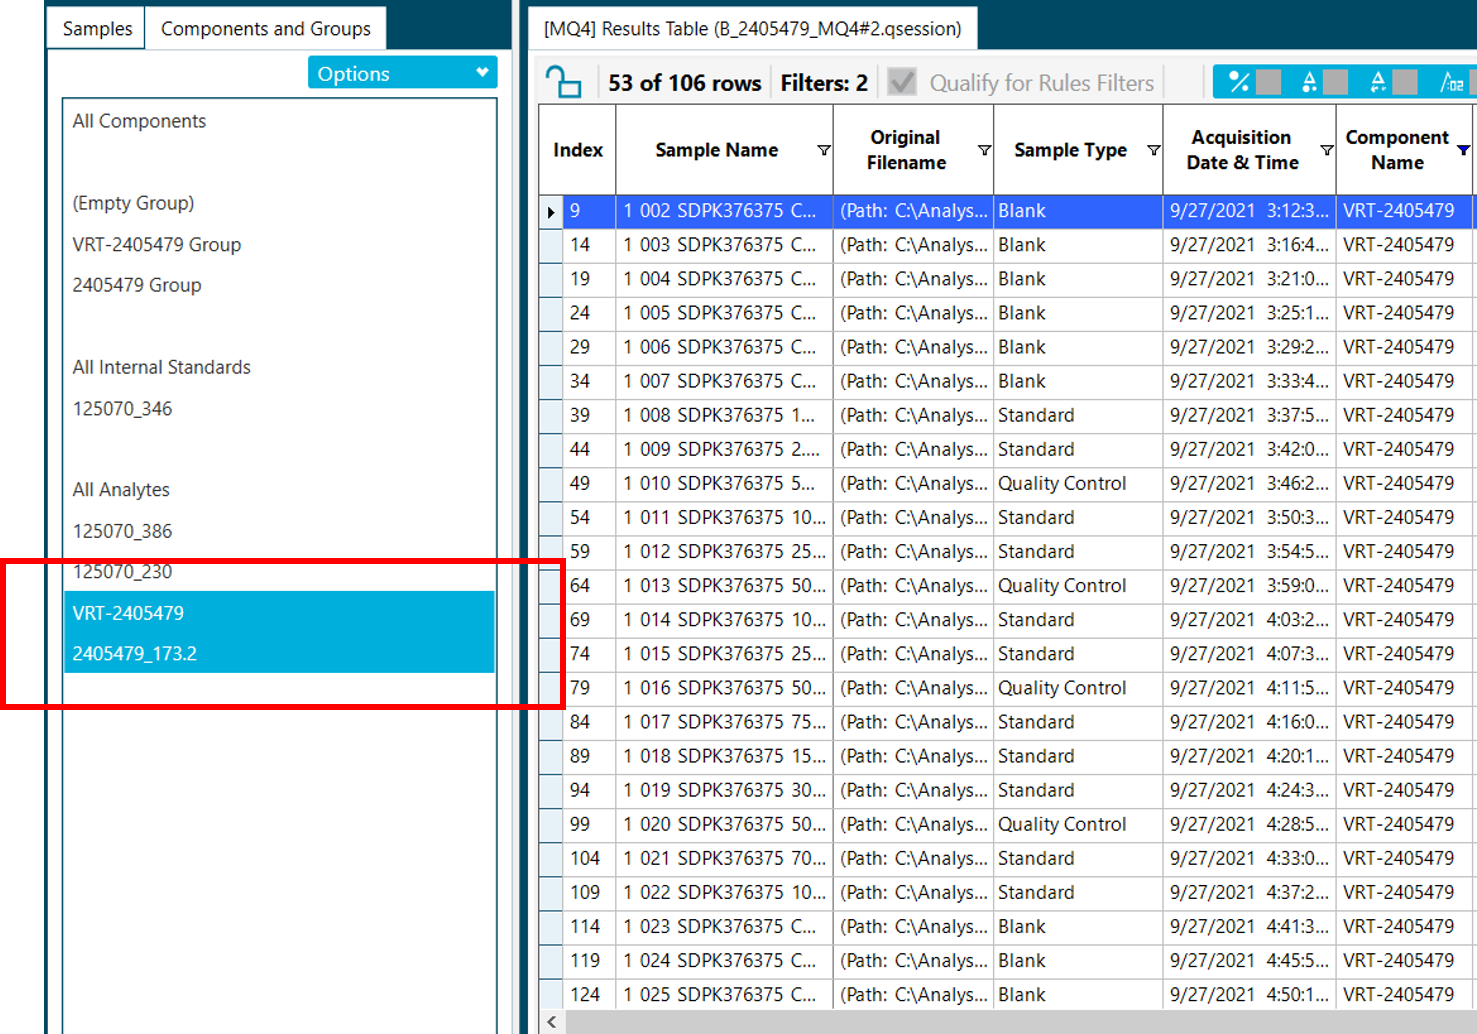Toggle the percent accuracy filter icon

pos(1239,82)
